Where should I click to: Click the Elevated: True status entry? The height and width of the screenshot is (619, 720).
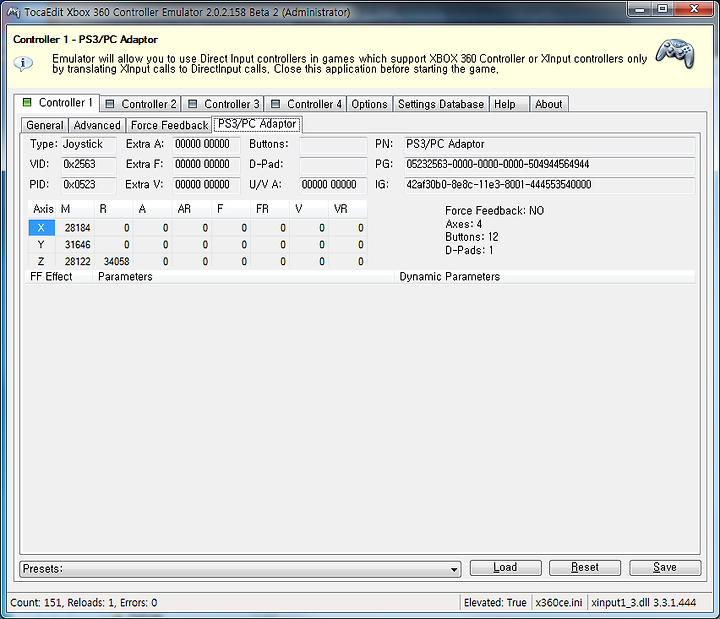pos(495,602)
